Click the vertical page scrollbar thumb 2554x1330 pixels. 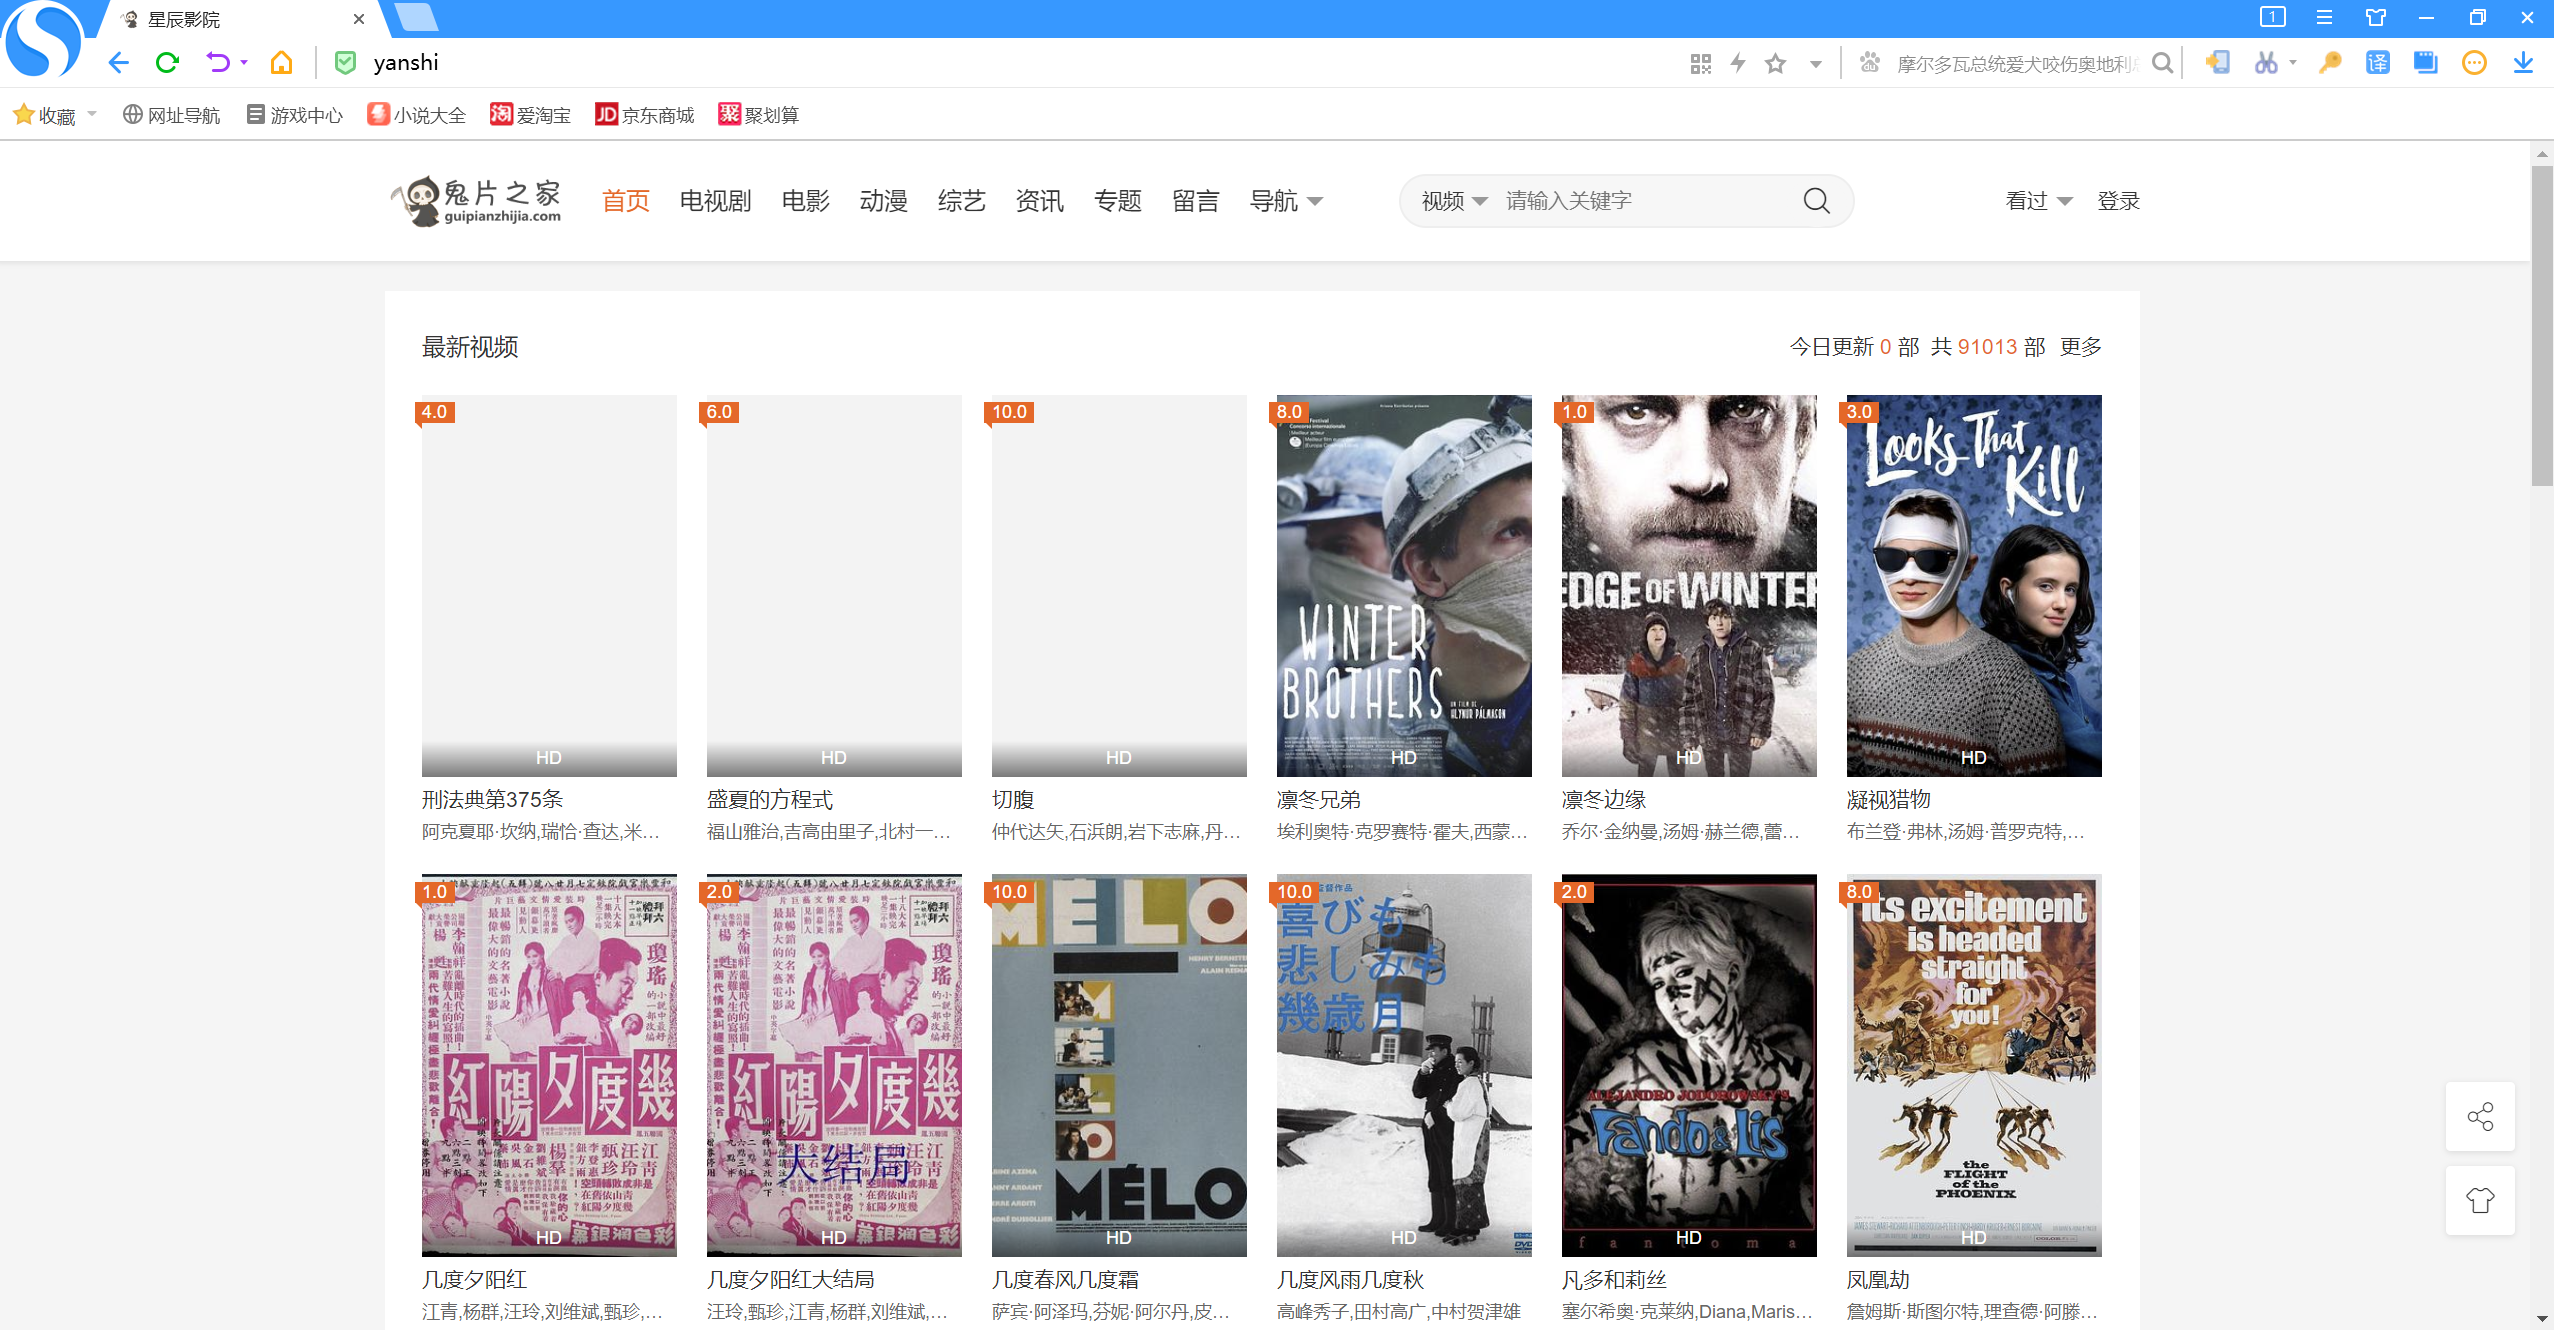pos(2541,325)
